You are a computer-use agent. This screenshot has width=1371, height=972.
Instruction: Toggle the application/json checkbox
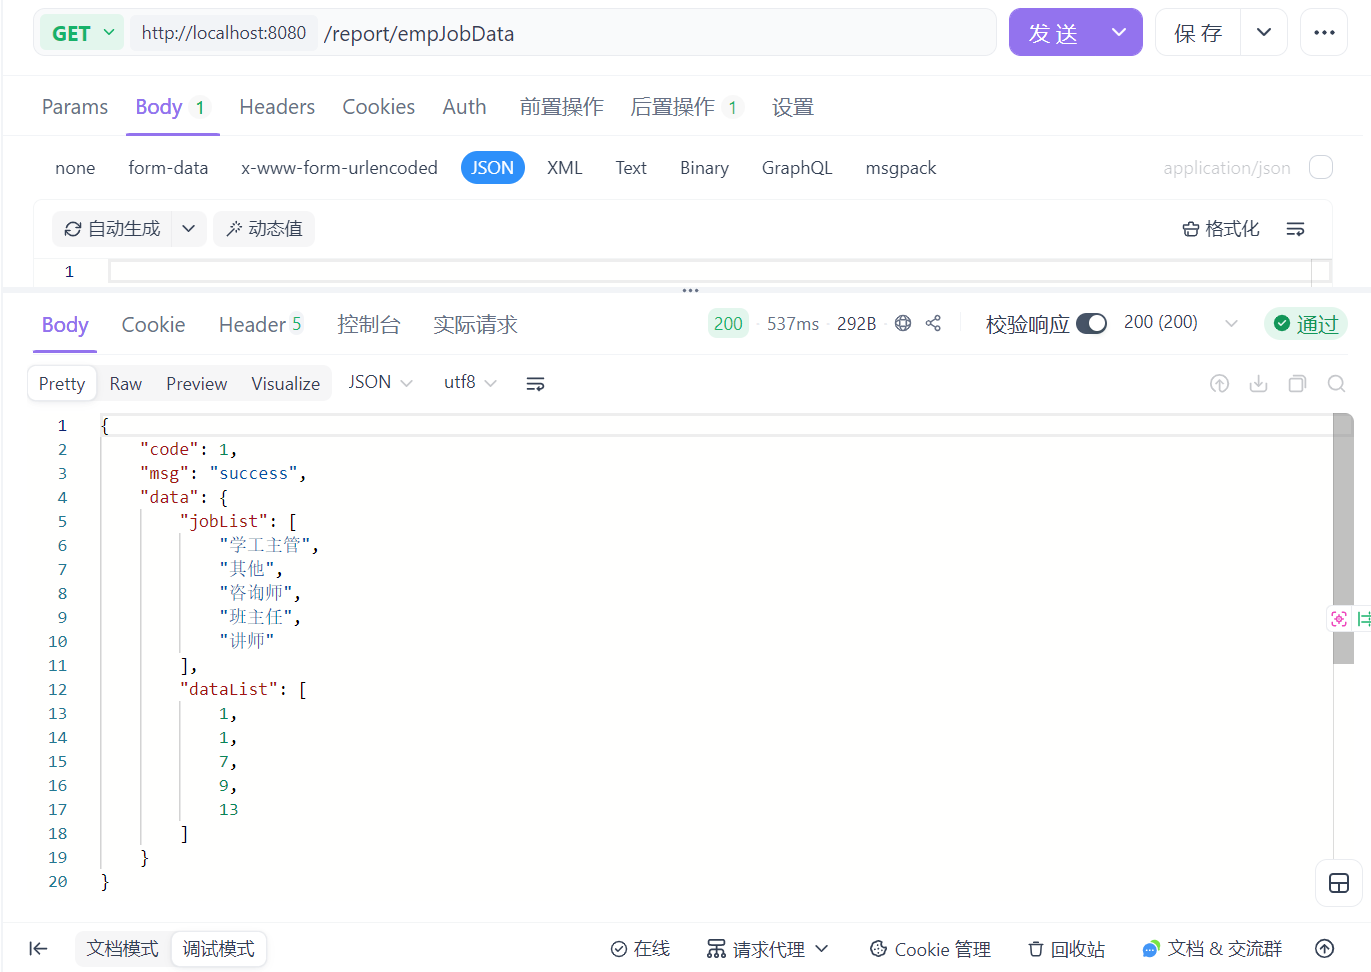coord(1321,167)
